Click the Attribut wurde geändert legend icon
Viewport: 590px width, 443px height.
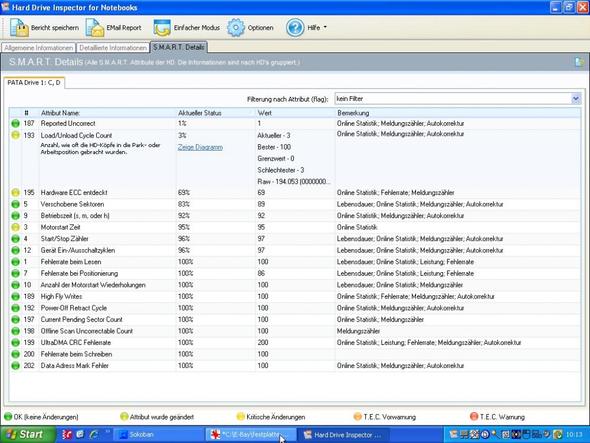tap(124, 417)
